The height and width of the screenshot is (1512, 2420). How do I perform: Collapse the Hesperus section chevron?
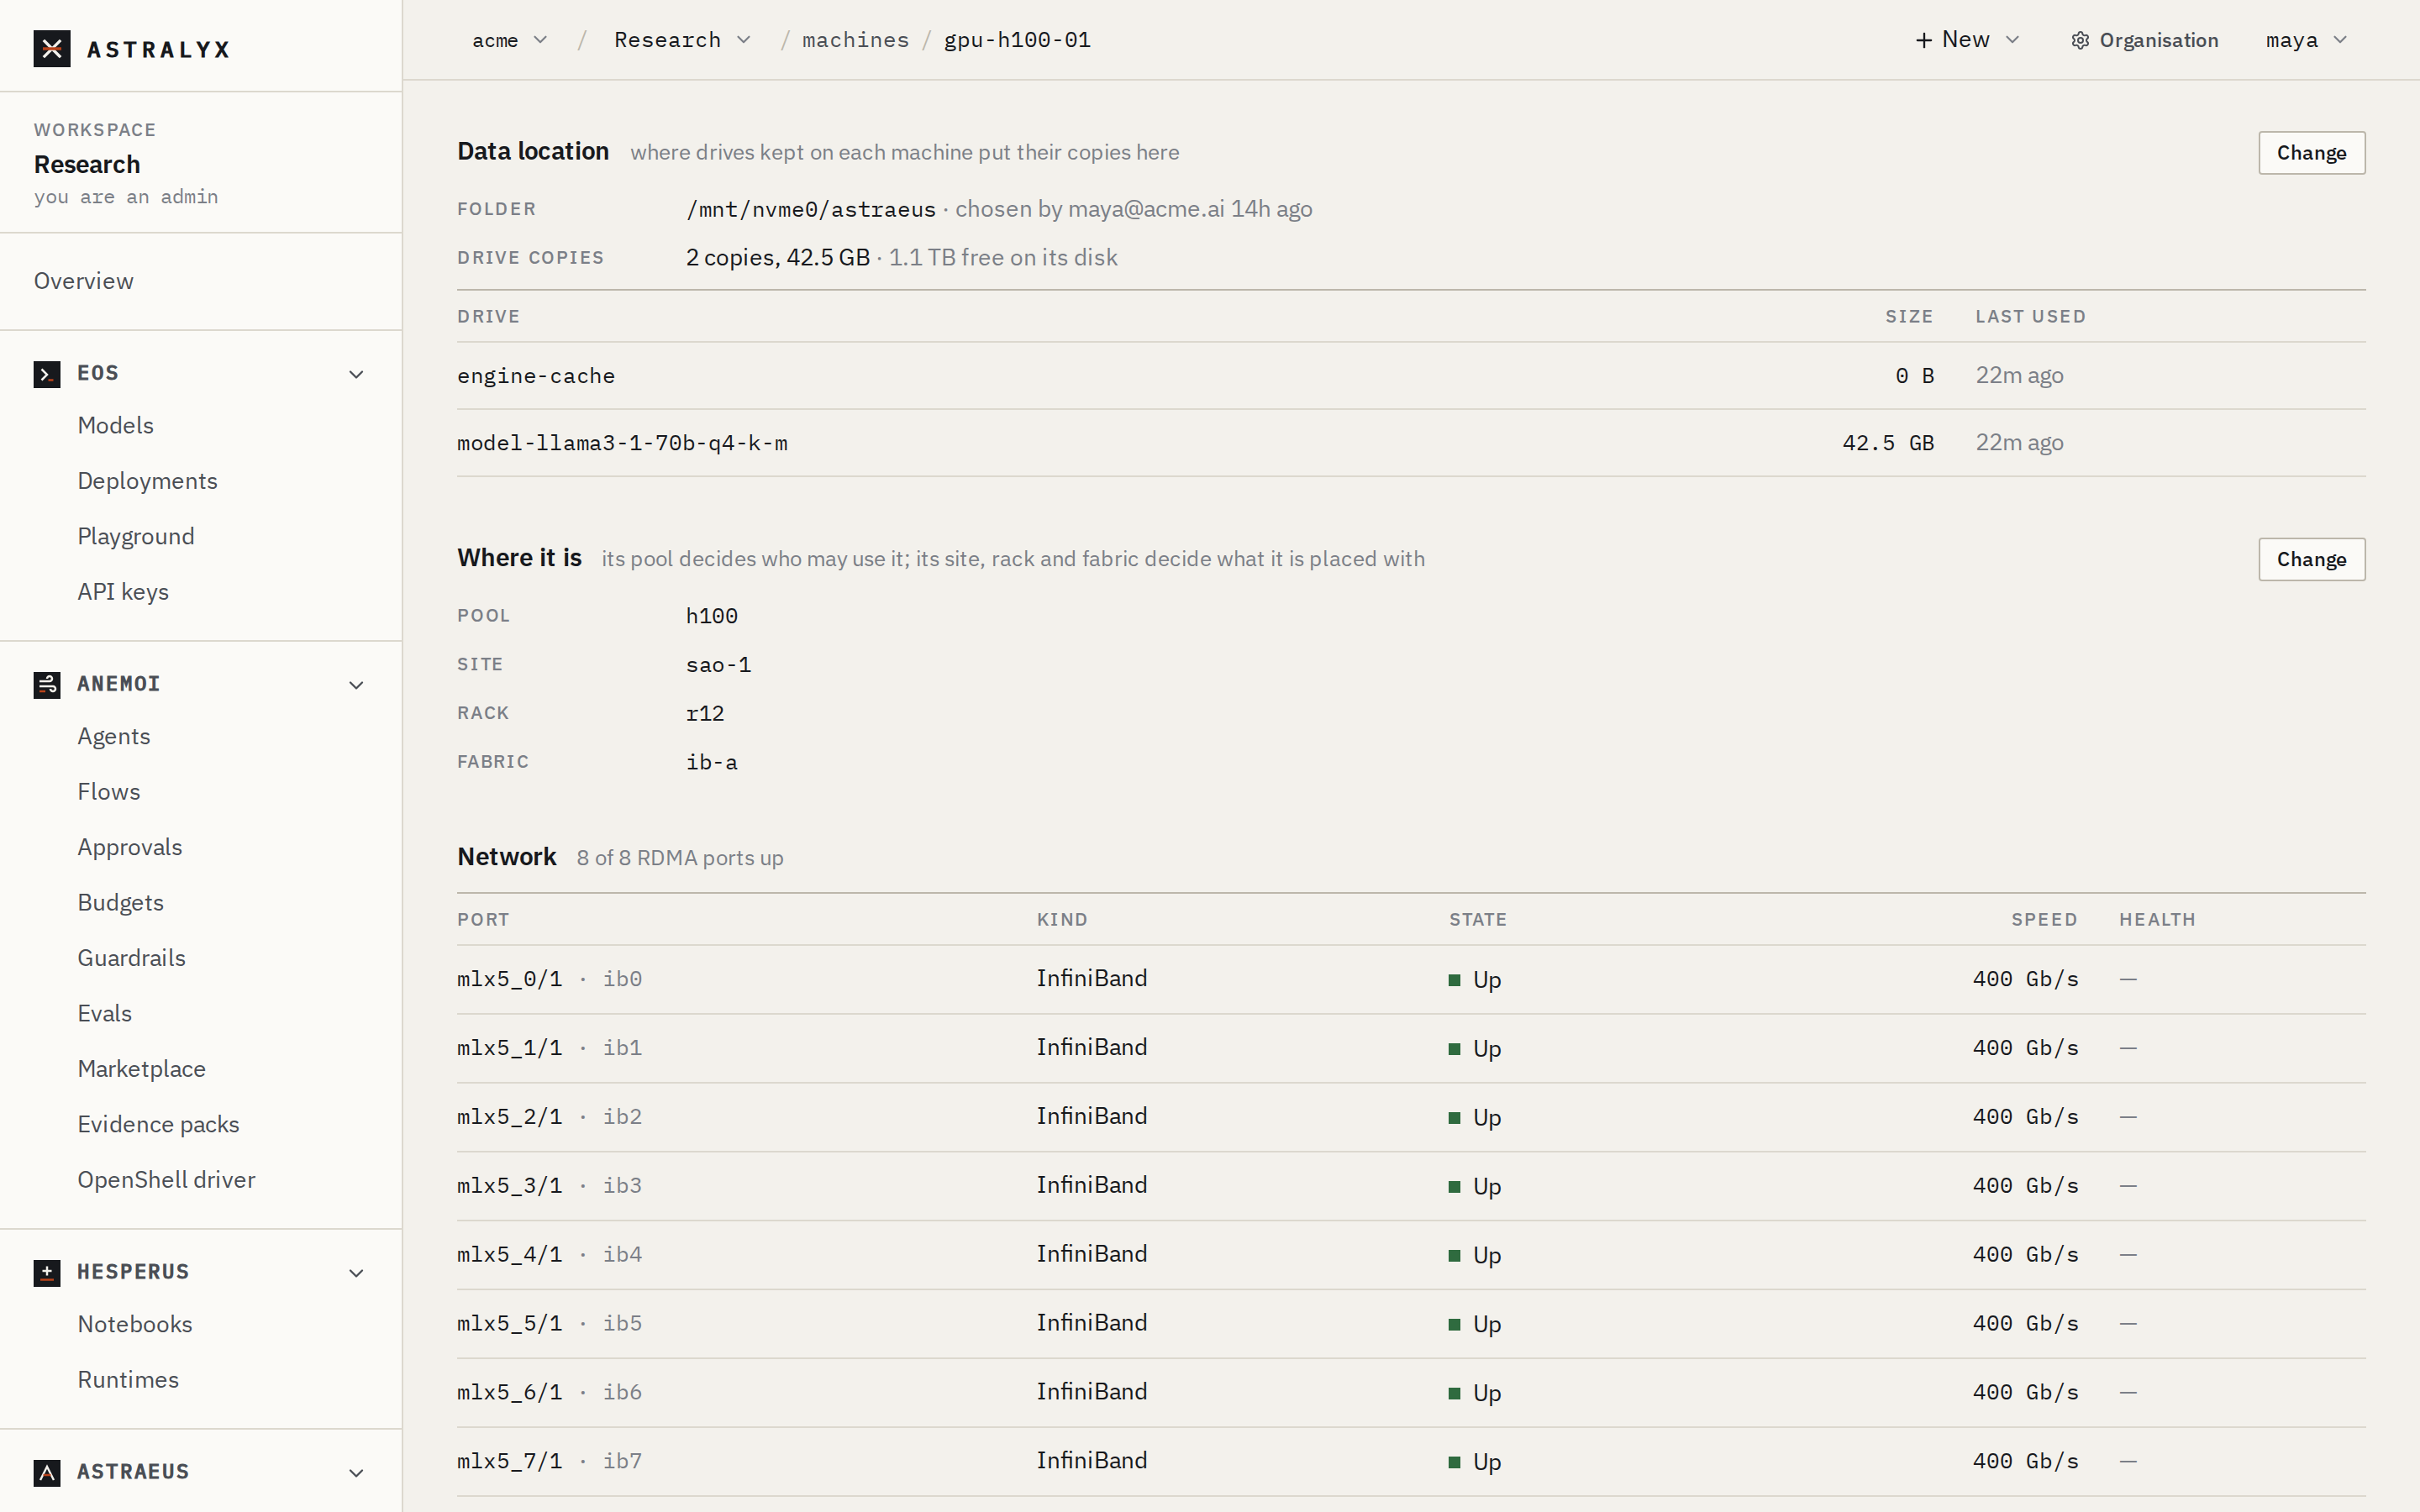coord(356,1273)
